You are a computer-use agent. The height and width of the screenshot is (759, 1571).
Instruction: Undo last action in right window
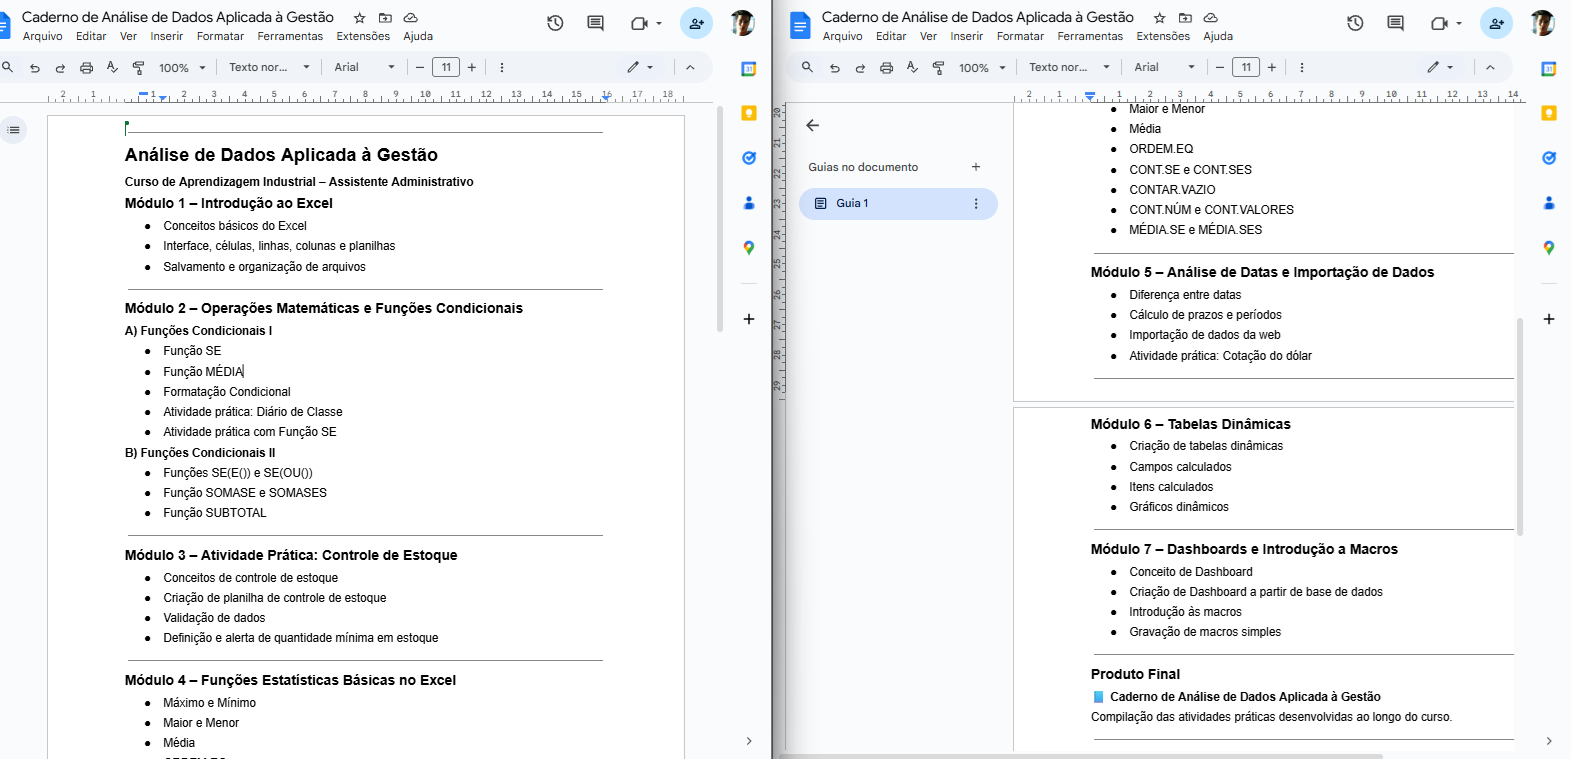(835, 68)
